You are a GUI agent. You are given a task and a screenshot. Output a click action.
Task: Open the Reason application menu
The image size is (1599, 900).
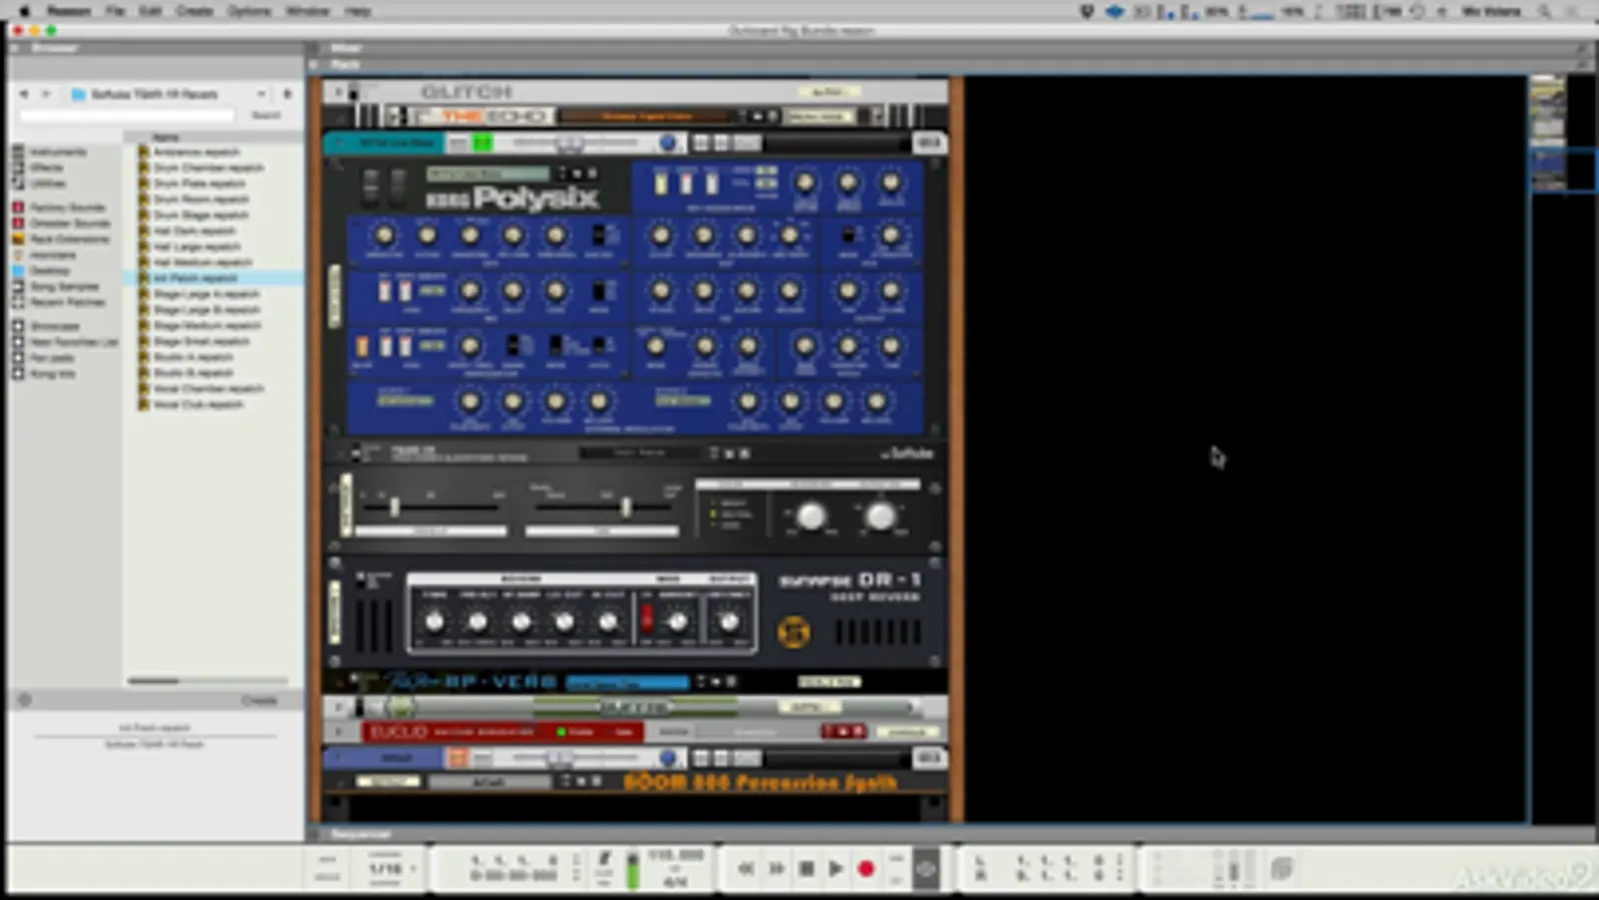tap(69, 11)
